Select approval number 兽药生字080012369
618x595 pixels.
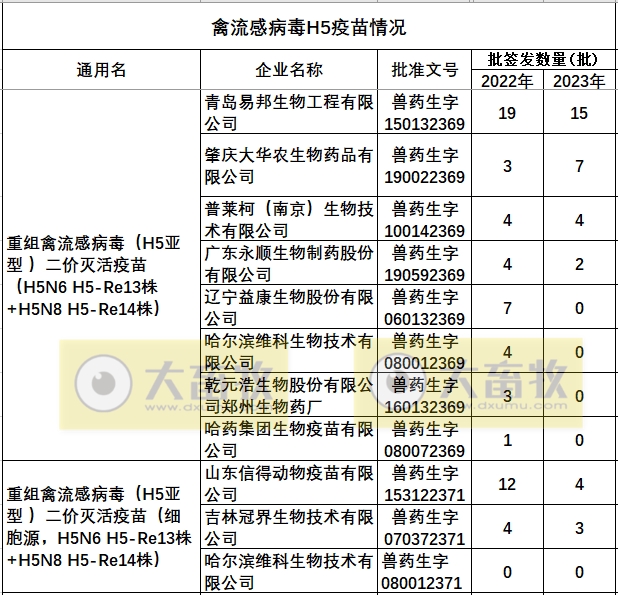click(424, 351)
